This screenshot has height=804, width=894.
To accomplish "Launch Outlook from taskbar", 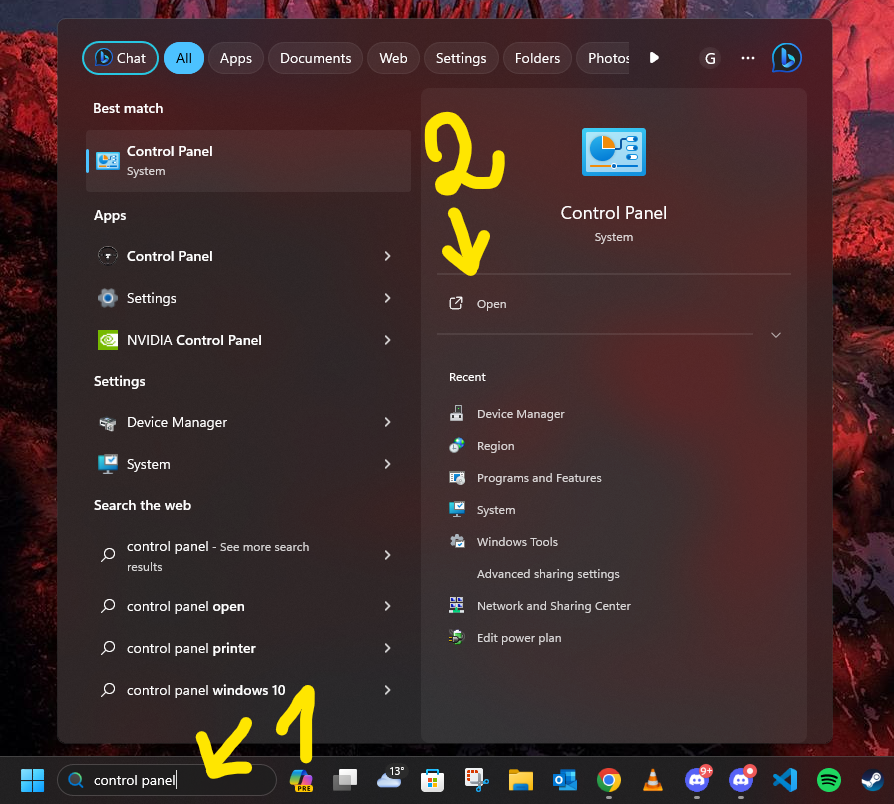I will pyautogui.click(x=564, y=780).
